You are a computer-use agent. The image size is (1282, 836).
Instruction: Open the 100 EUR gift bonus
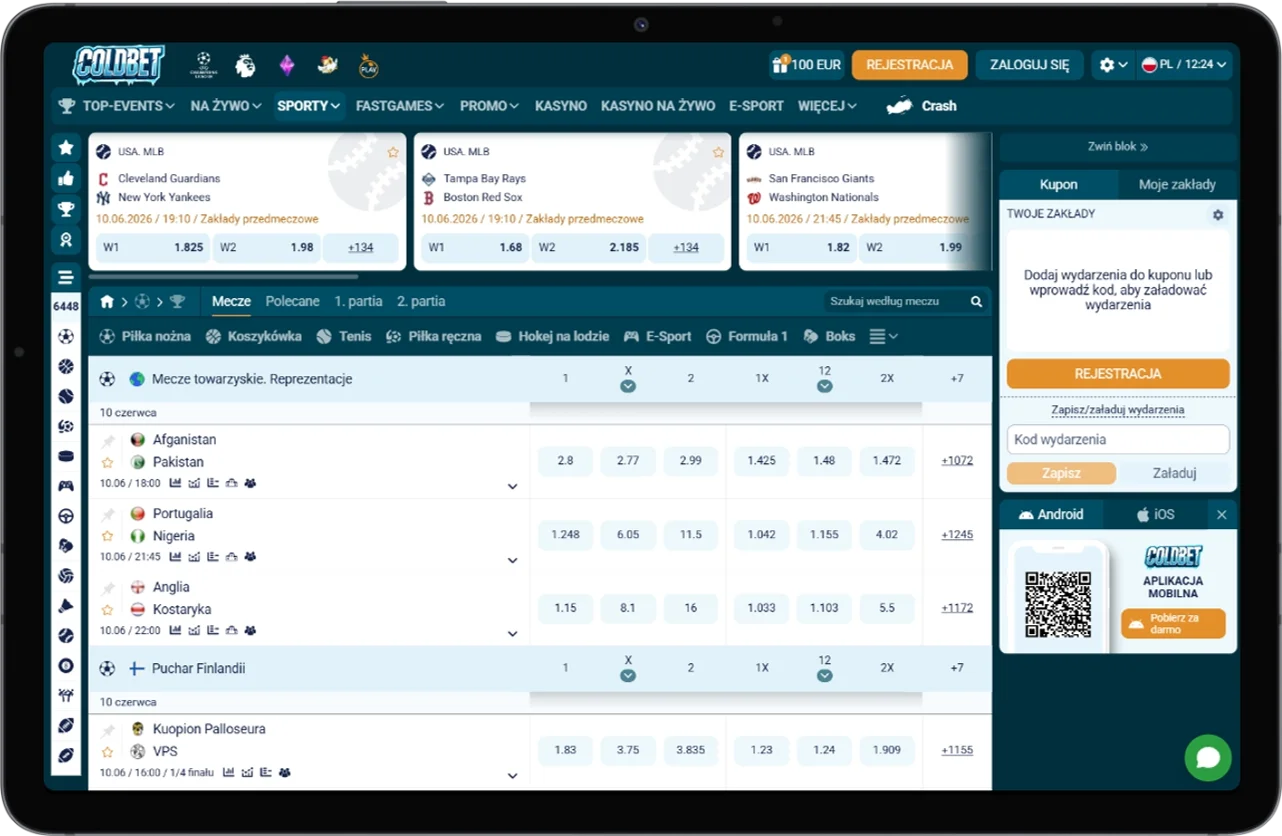[x=806, y=65]
